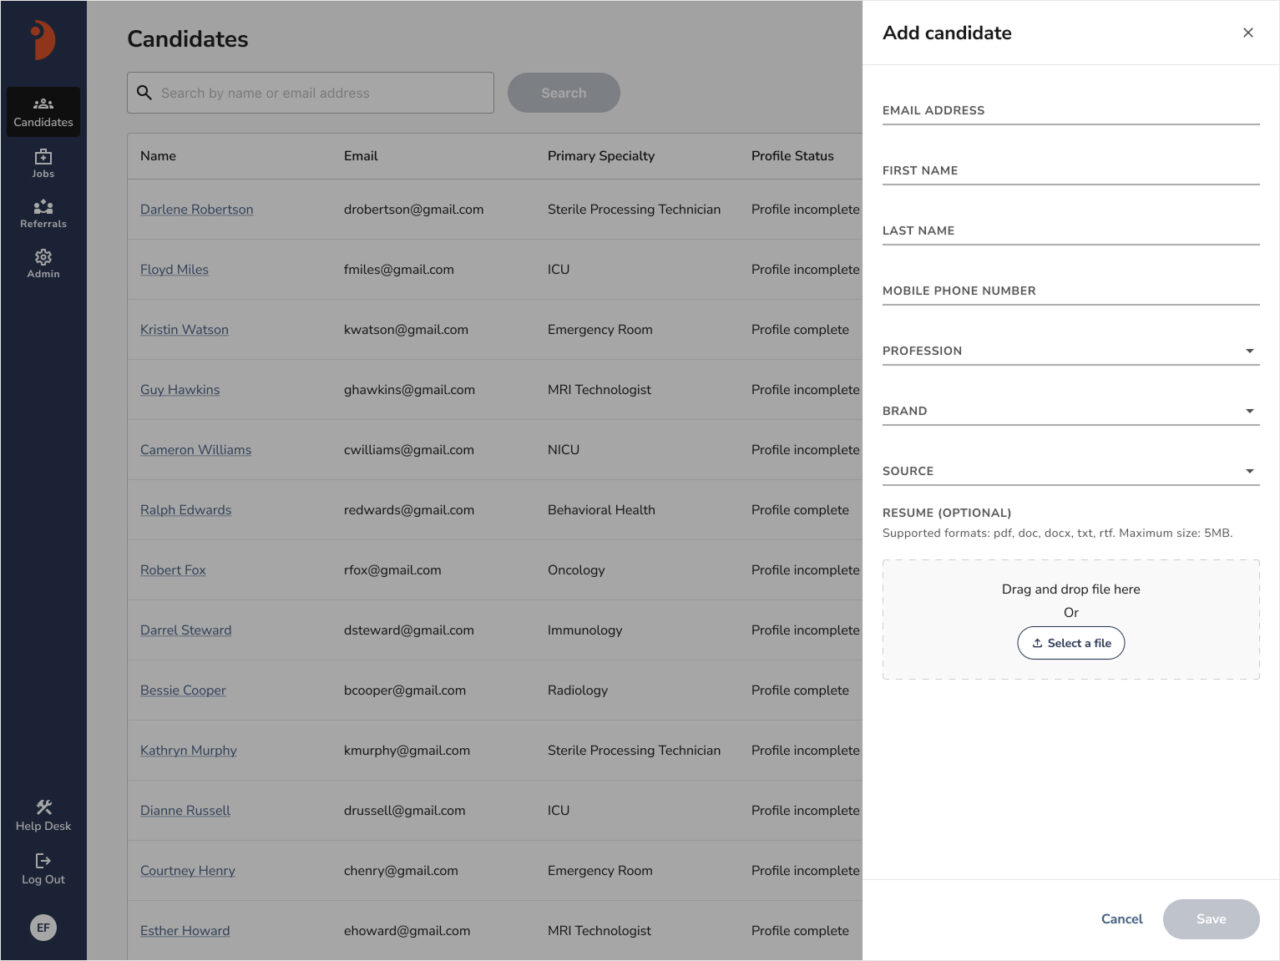Open Floyd Miles candidate link
Screen dimensions: 1280x961
tap(174, 269)
